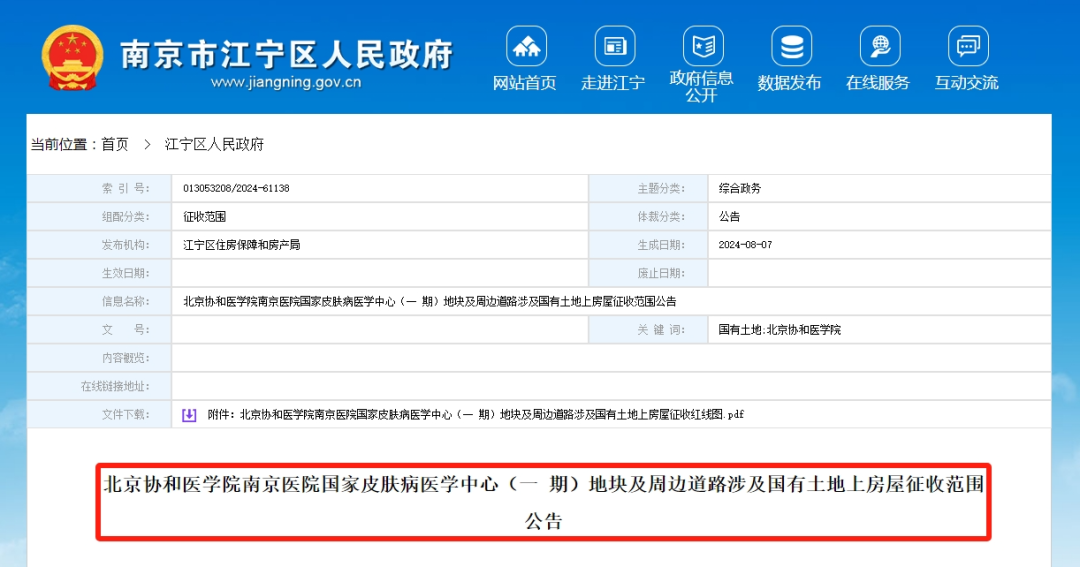
Task: Download the 征收红线图.pdf attachment
Action: tap(475, 415)
